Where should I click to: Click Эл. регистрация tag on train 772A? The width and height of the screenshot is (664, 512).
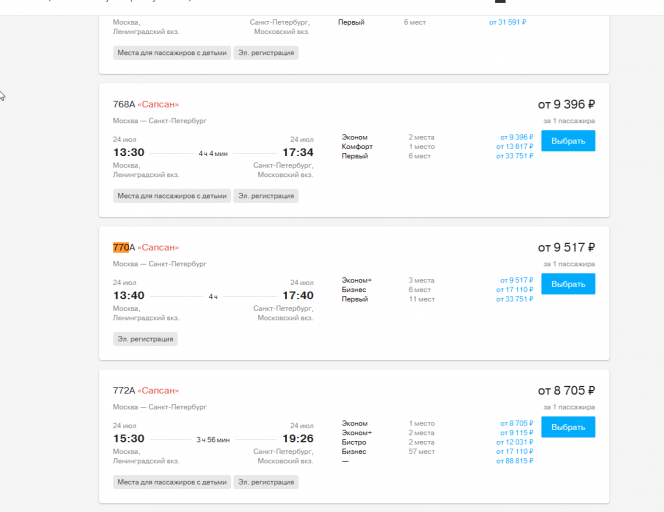pyautogui.click(x=266, y=482)
